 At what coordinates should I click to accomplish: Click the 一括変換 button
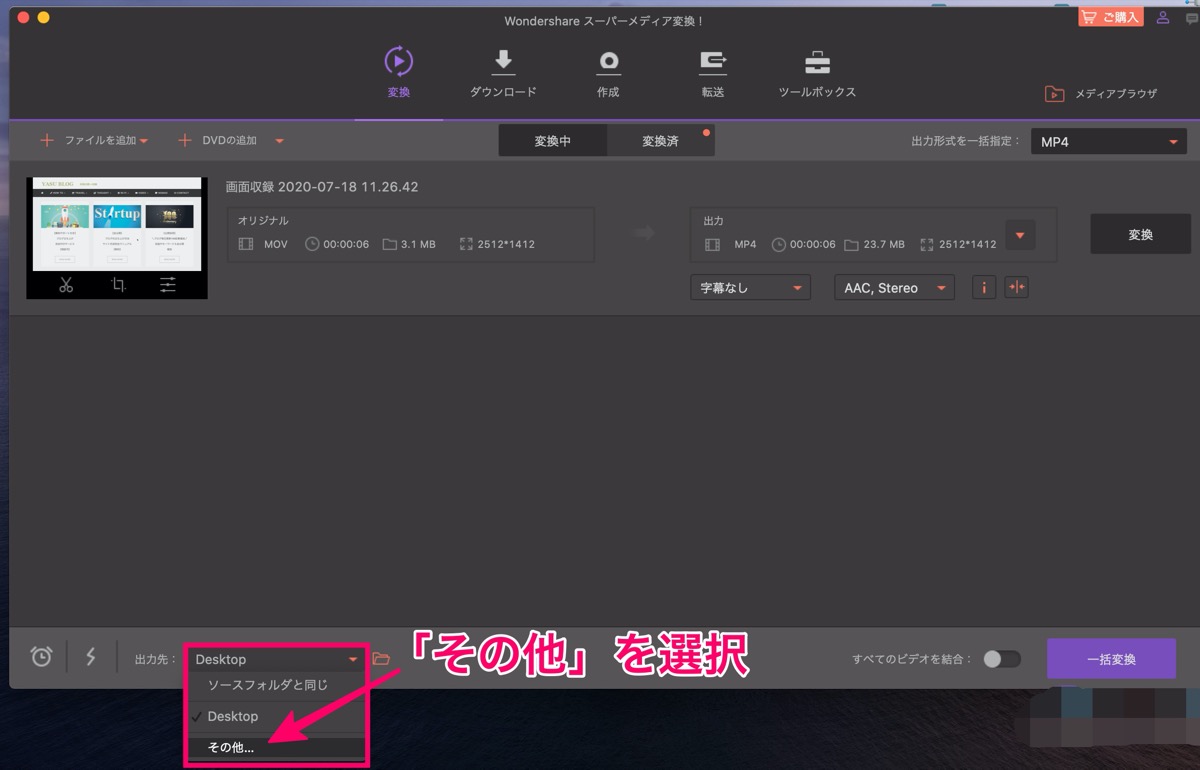tap(1111, 659)
